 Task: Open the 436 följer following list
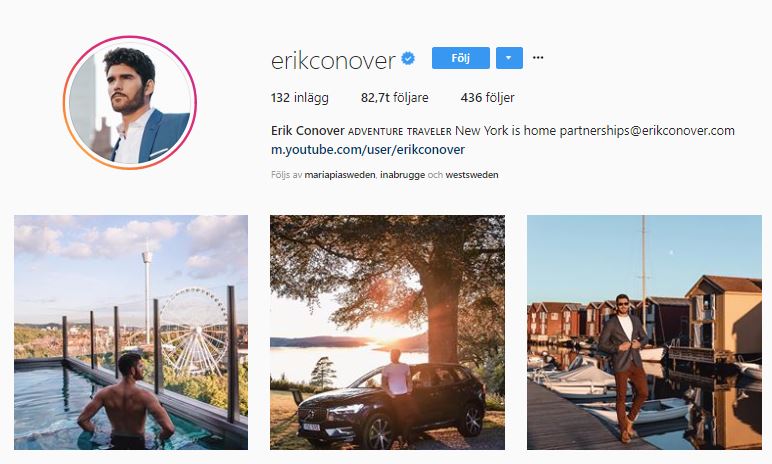click(487, 98)
